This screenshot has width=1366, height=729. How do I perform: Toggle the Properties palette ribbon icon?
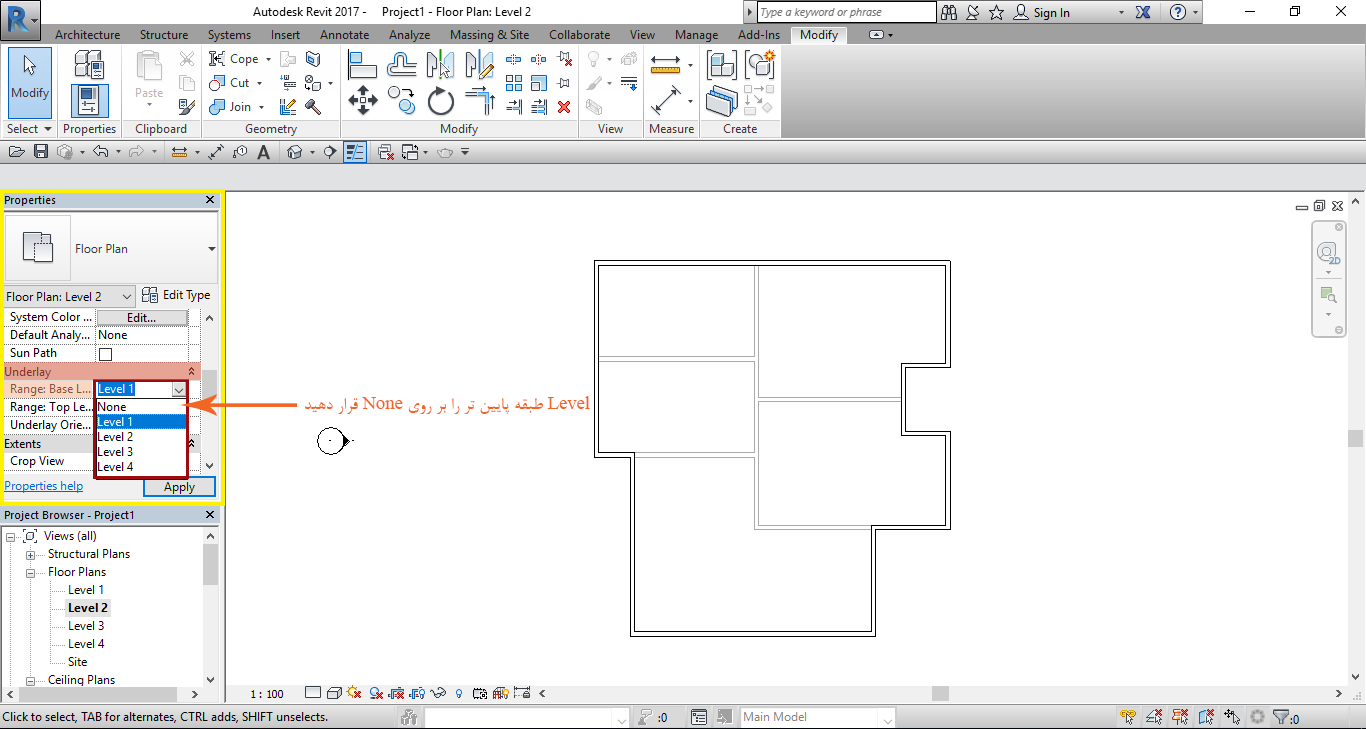pyautogui.click(x=89, y=101)
